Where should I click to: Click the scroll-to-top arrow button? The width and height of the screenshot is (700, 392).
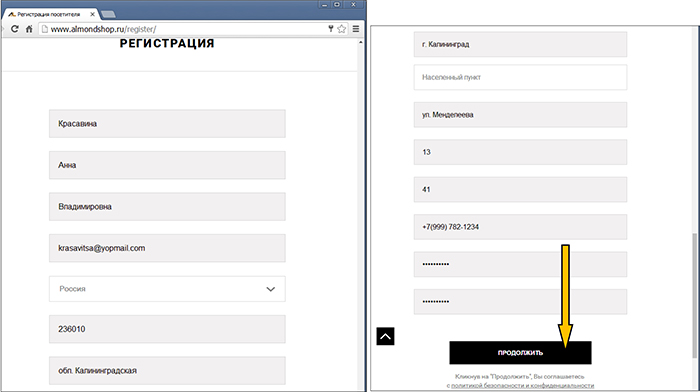(x=385, y=336)
